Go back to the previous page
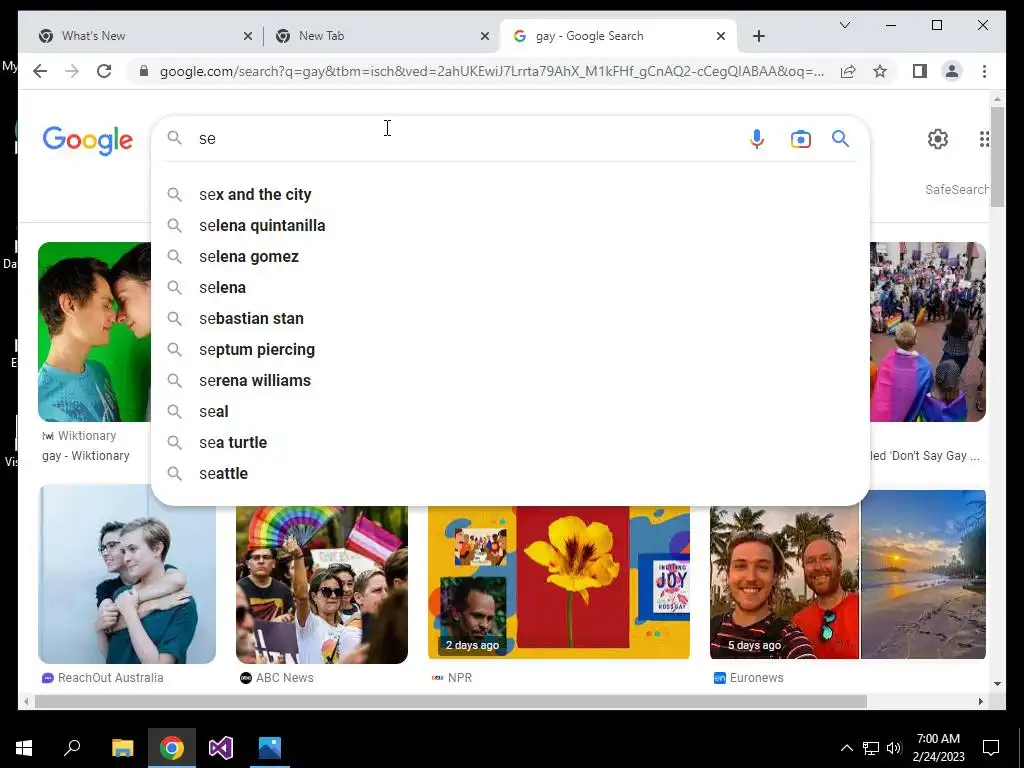This screenshot has height=768, width=1024. (x=40, y=71)
